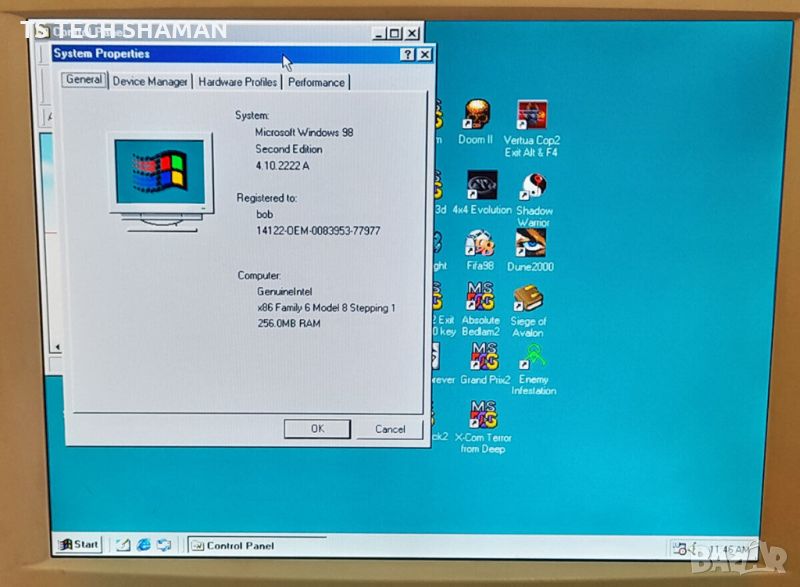Click the Control Panel taskbar button

click(x=257, y=546)
